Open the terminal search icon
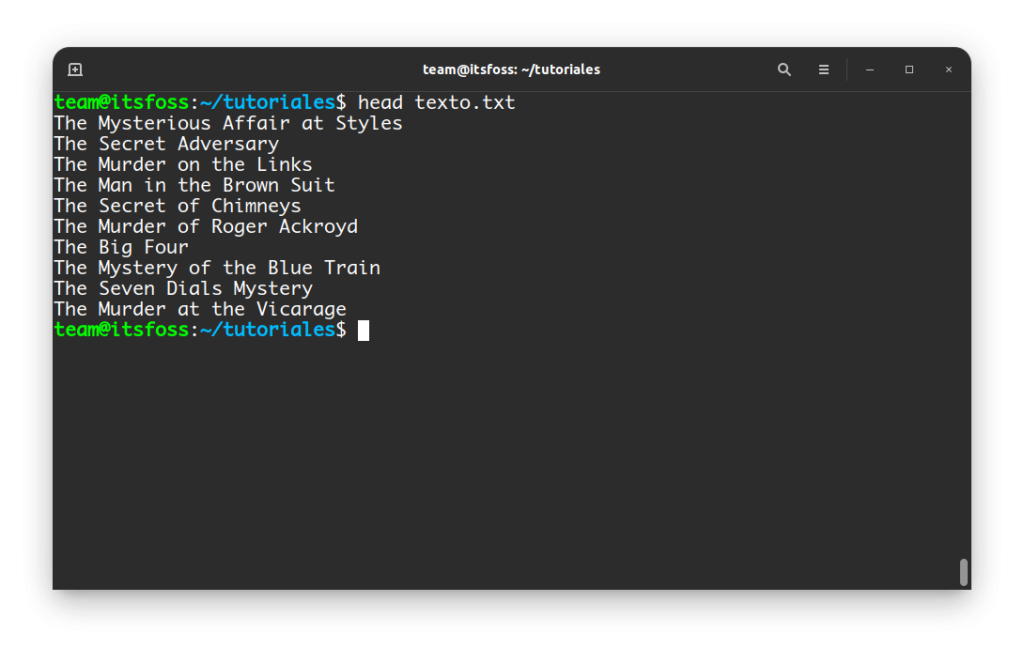 point(784,69)
